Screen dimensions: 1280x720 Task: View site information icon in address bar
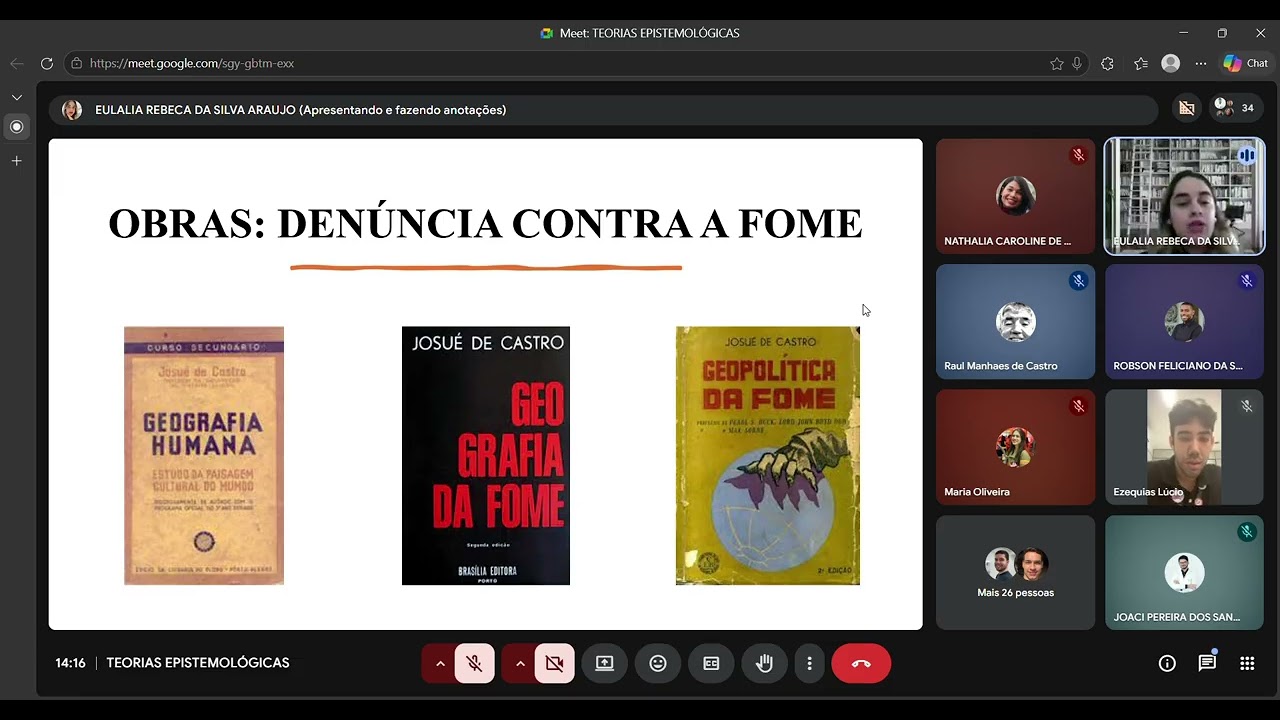(x=76, y=63)
